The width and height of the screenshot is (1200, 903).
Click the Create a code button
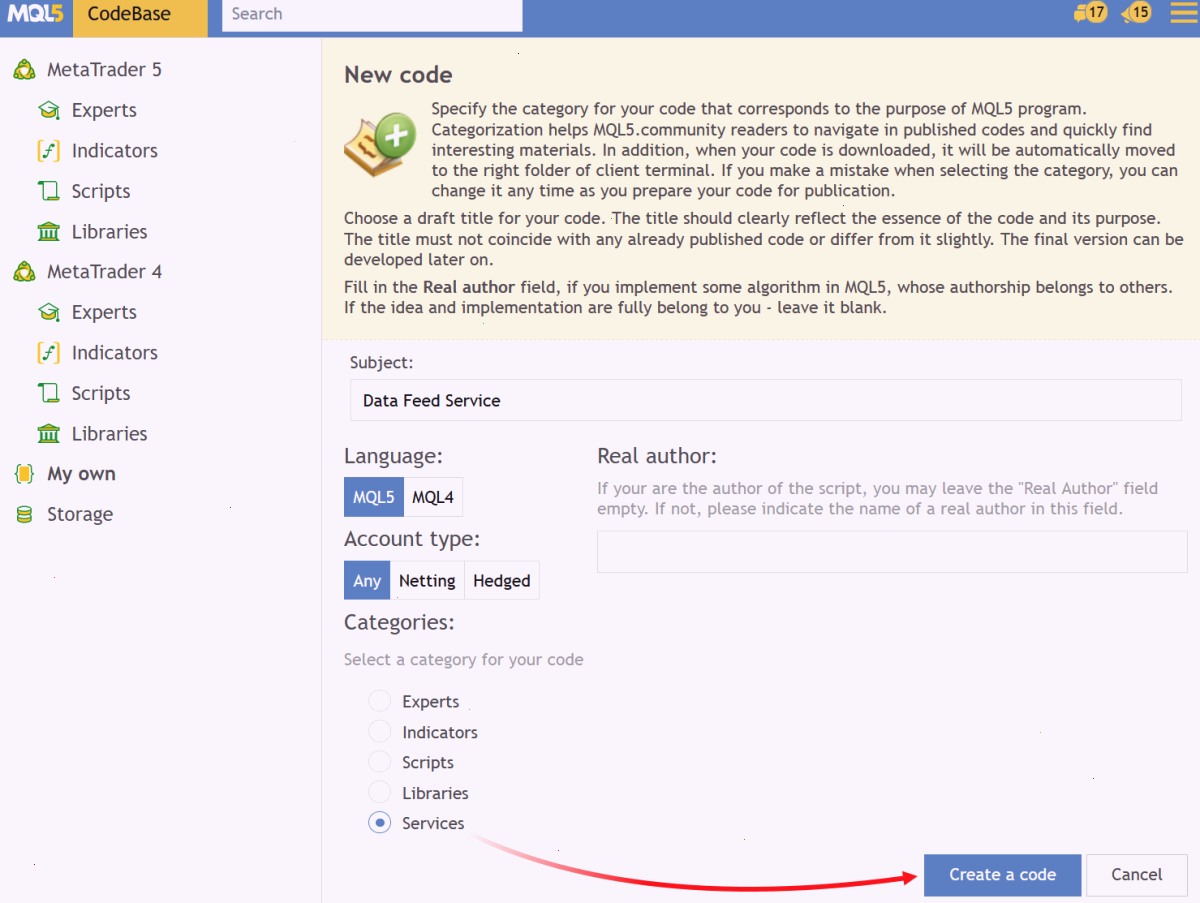click(x=1003, y=875)
